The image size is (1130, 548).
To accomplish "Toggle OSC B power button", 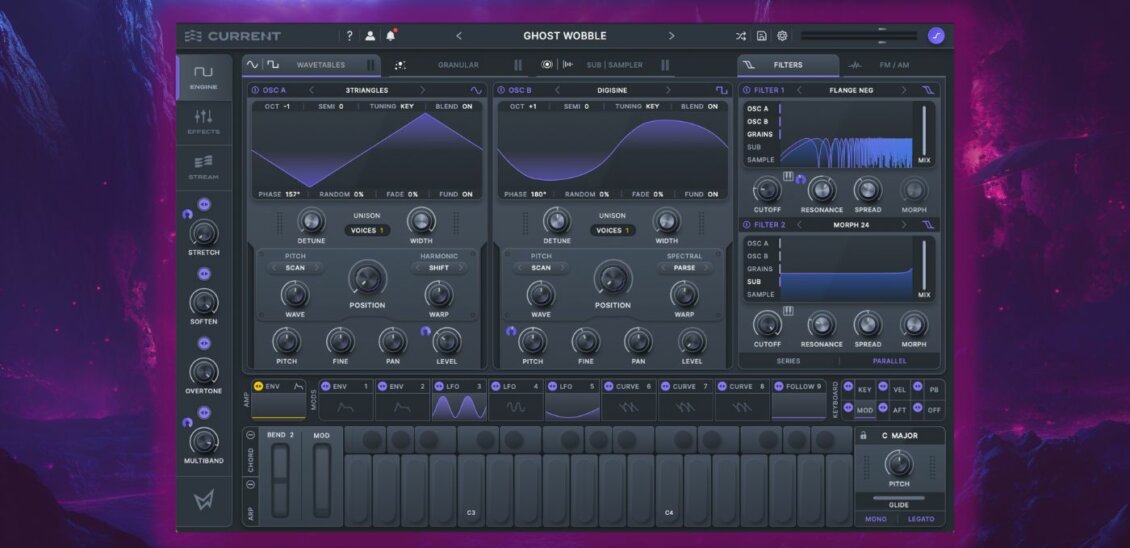I will click(500, 90).
